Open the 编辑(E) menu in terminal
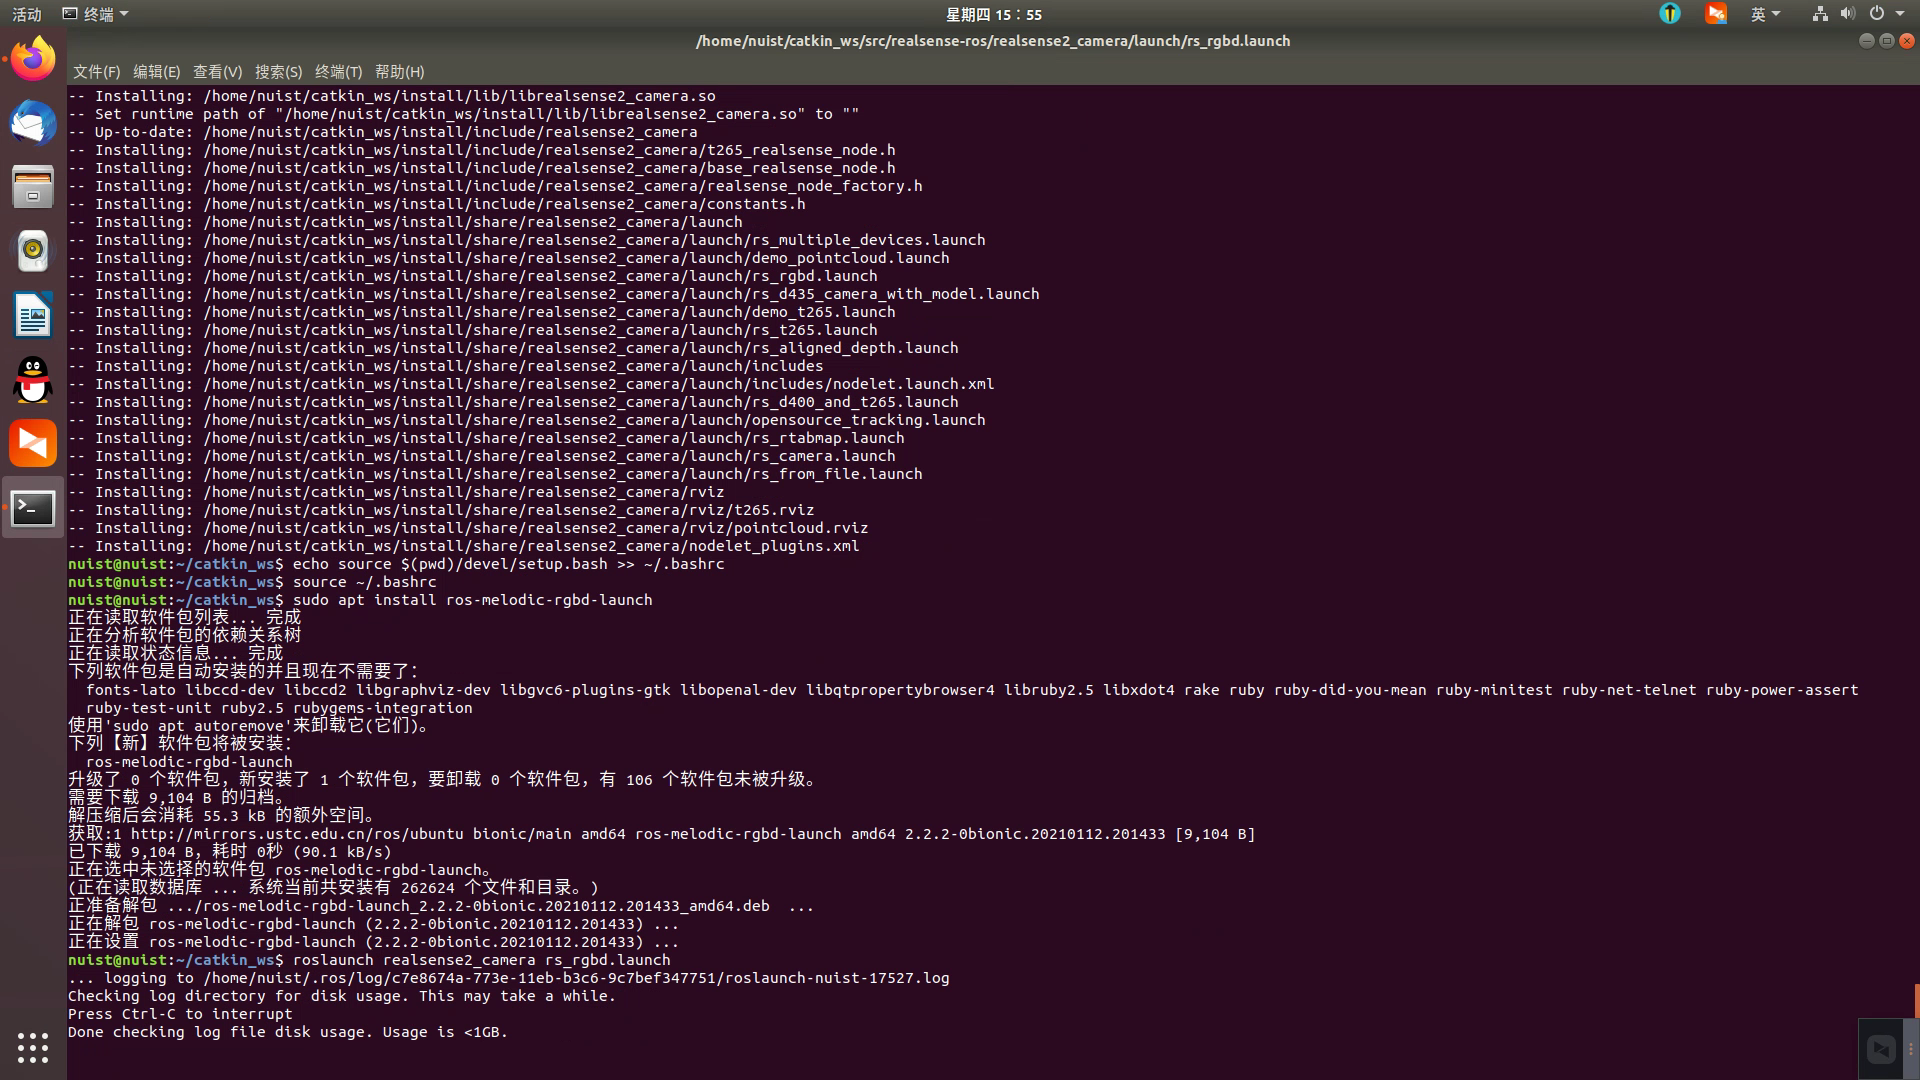This screenshot has width=1920, height=1080. [154, 71]
